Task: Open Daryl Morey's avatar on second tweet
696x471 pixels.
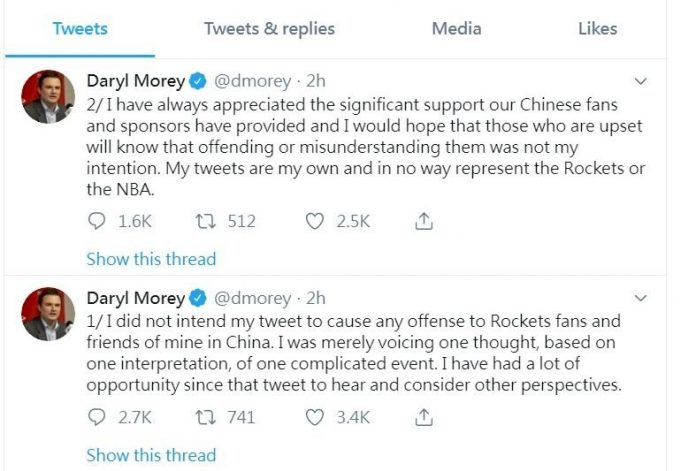Action: coord(49,315)
